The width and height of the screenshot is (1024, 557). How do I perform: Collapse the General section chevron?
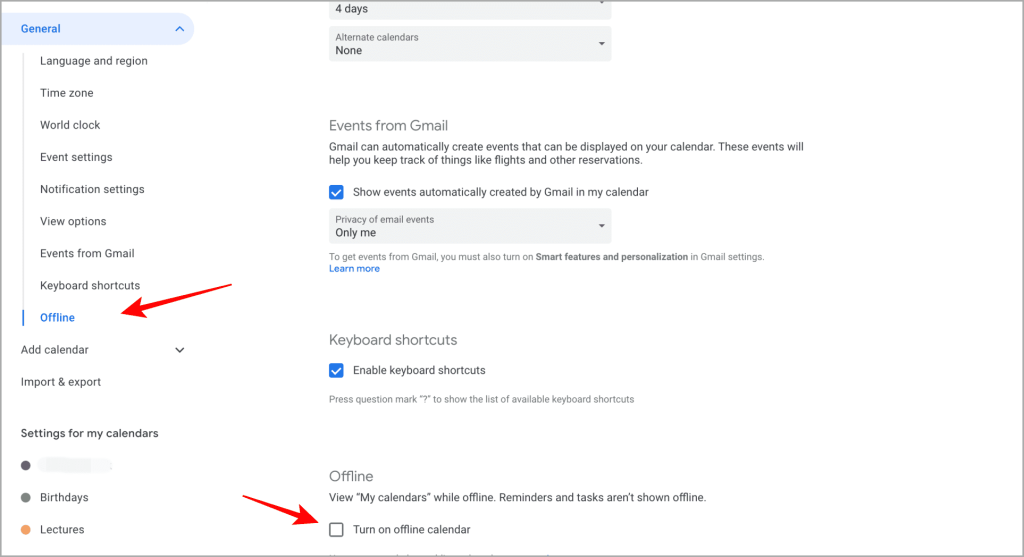point(180,29)
